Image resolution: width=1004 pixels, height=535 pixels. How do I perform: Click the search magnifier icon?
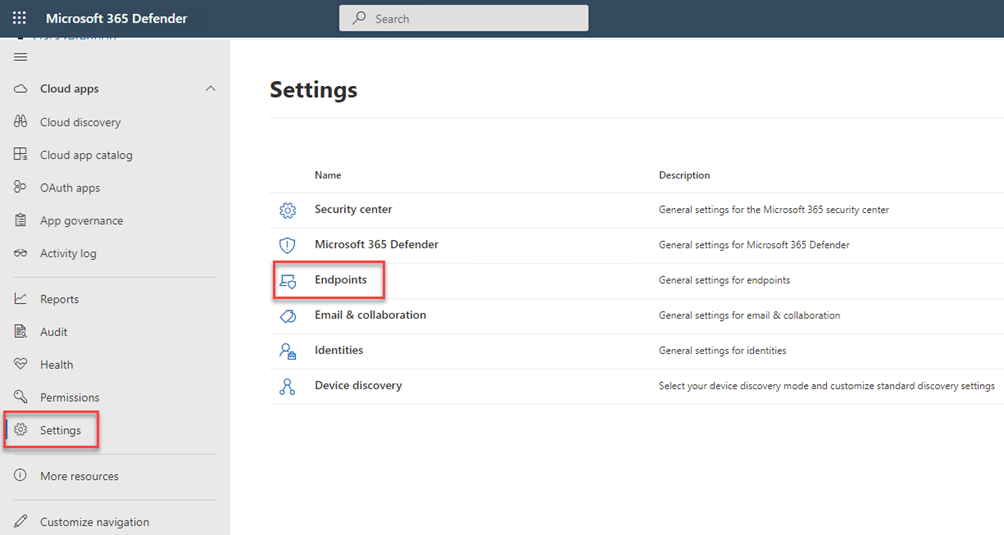pos(359,18)
